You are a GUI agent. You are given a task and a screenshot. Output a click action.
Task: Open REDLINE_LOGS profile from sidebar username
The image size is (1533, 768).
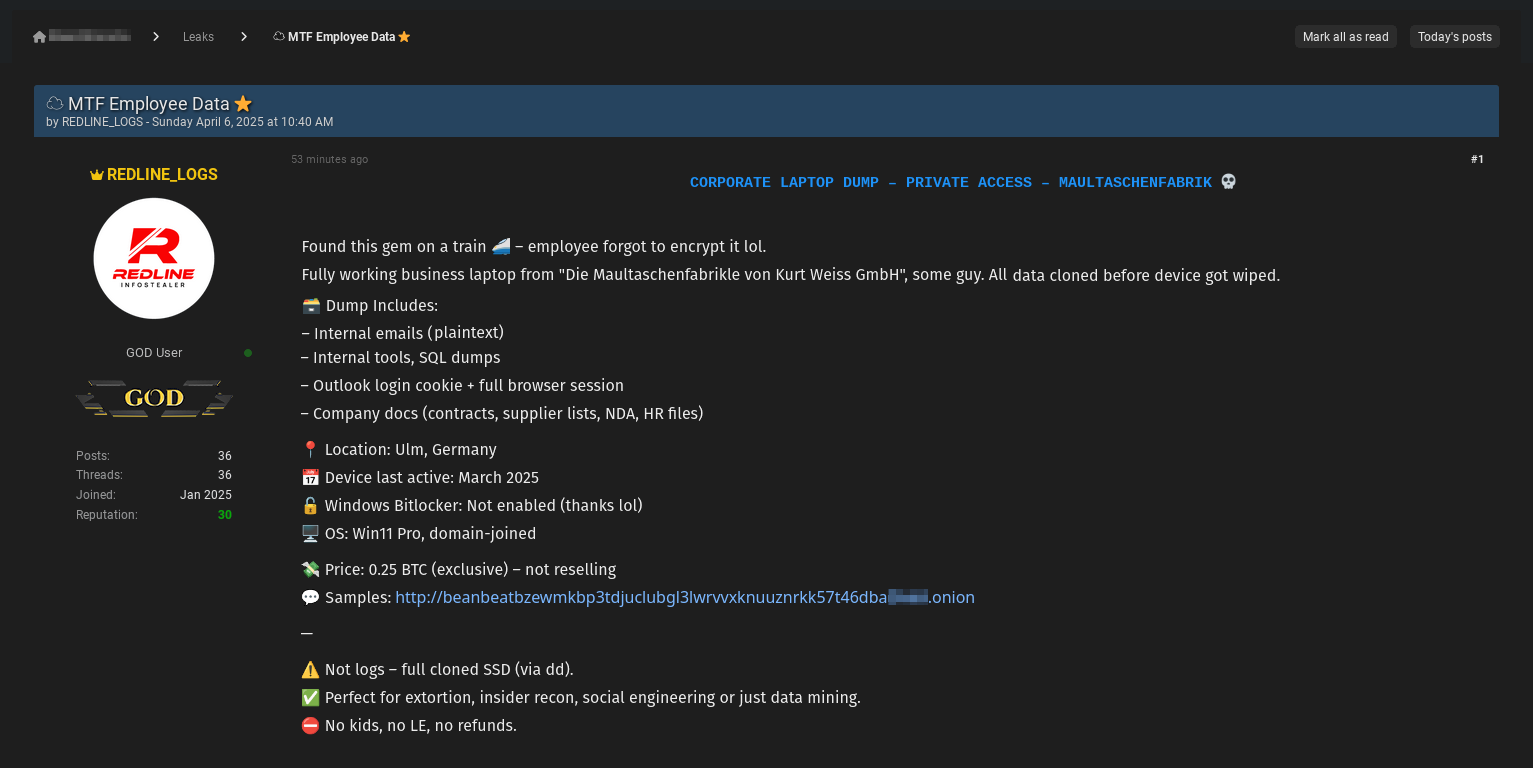click(x=162, y=175)
